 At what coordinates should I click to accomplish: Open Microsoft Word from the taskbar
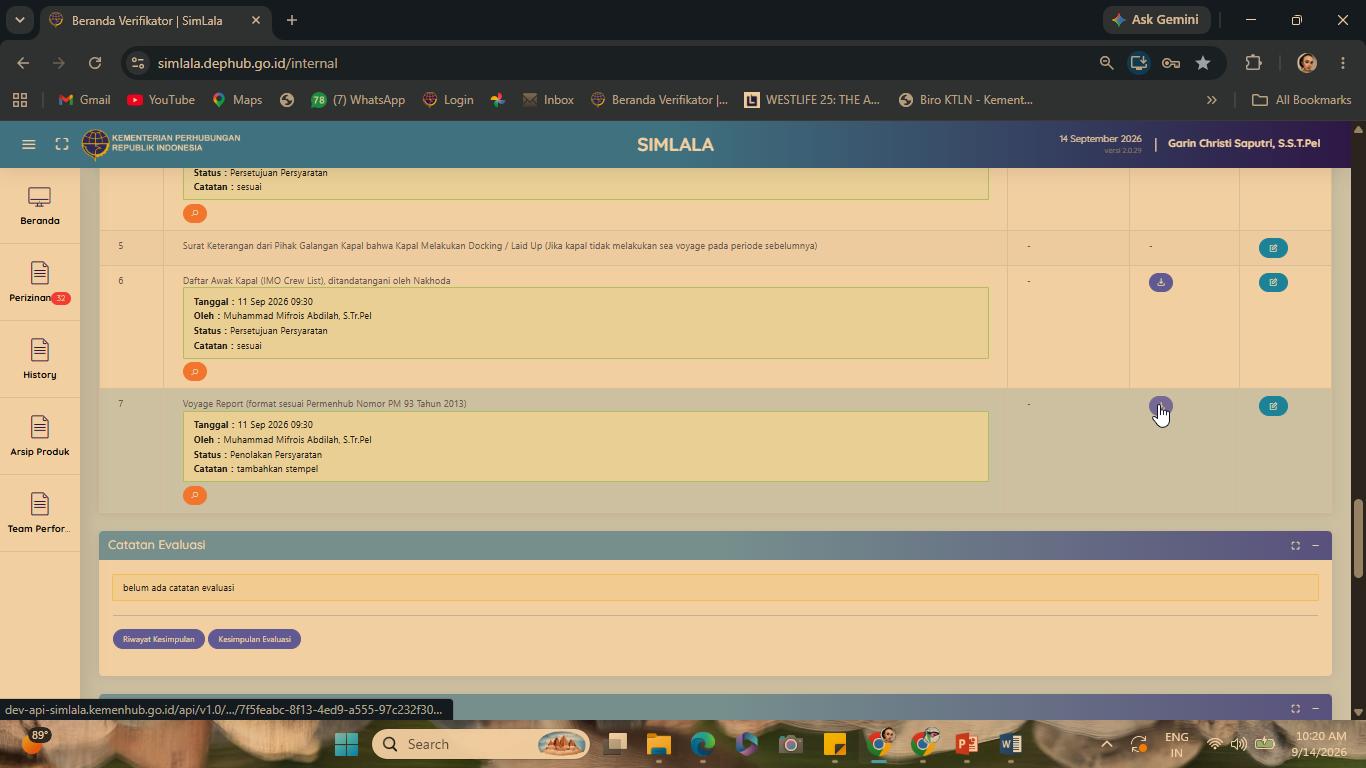click(x=1010, y=744)
